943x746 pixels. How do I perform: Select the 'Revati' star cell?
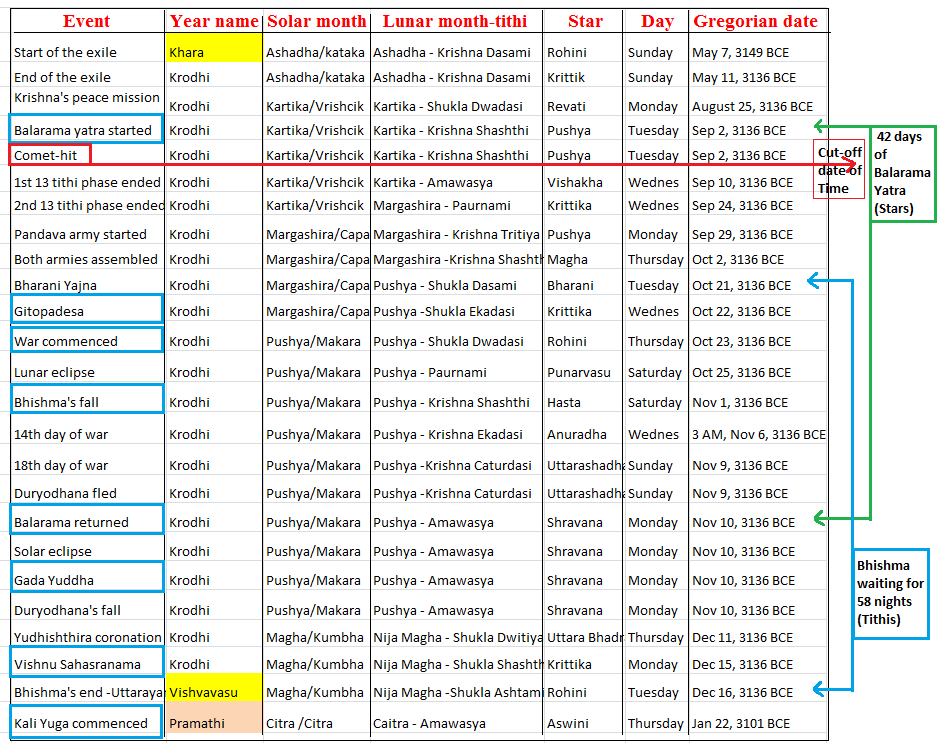coord(566,106)
